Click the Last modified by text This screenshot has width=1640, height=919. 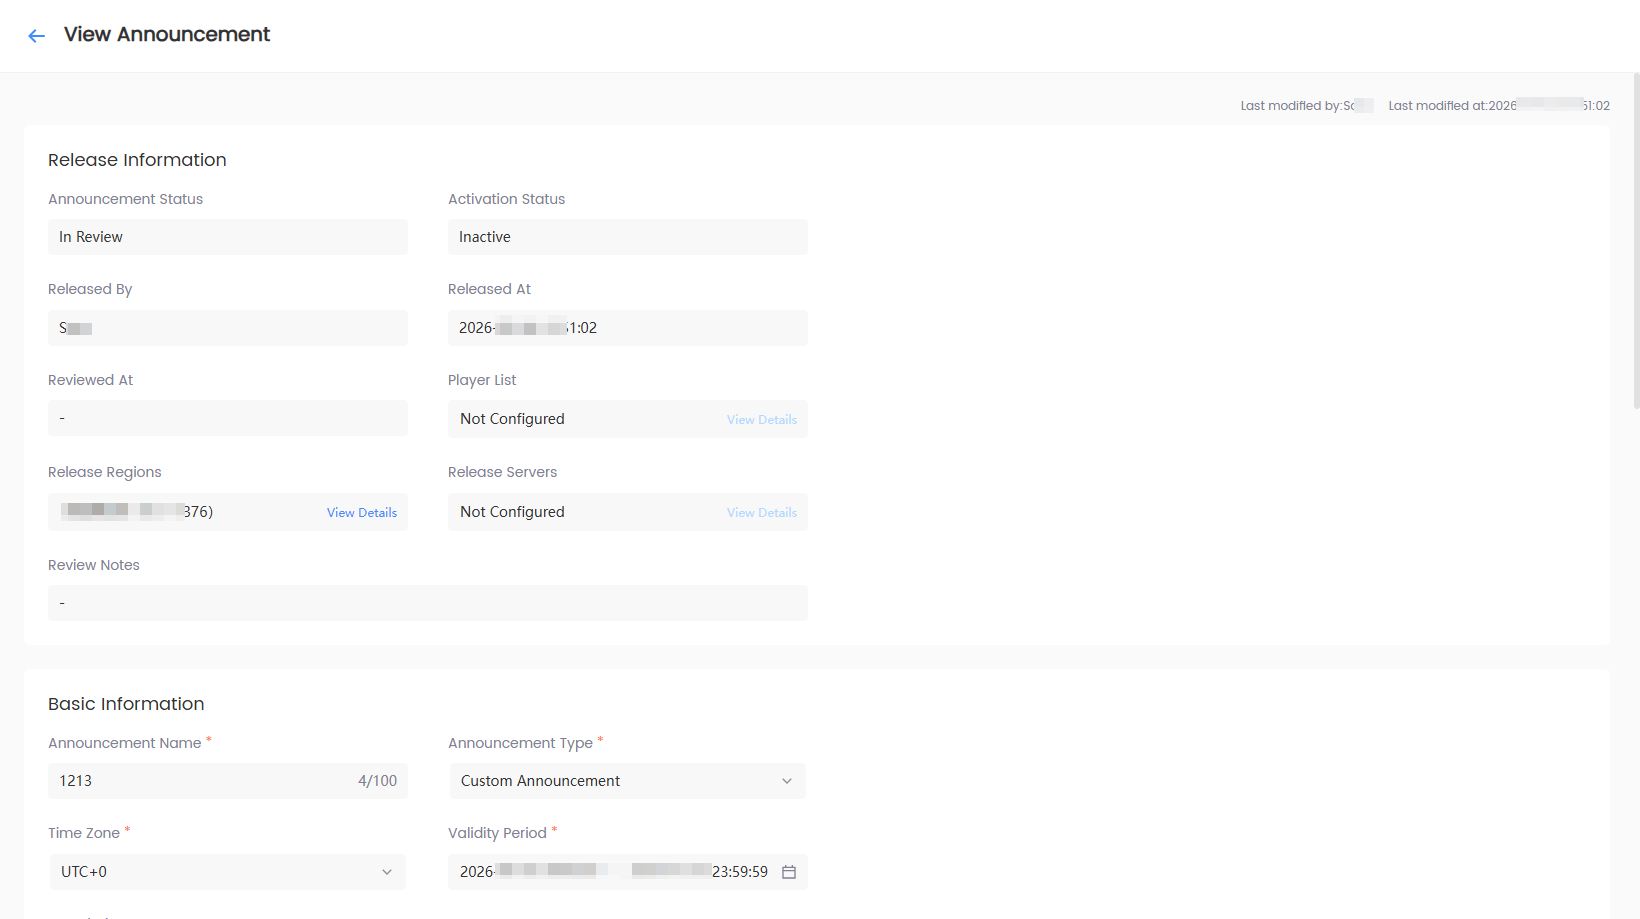coord(1306,105)
